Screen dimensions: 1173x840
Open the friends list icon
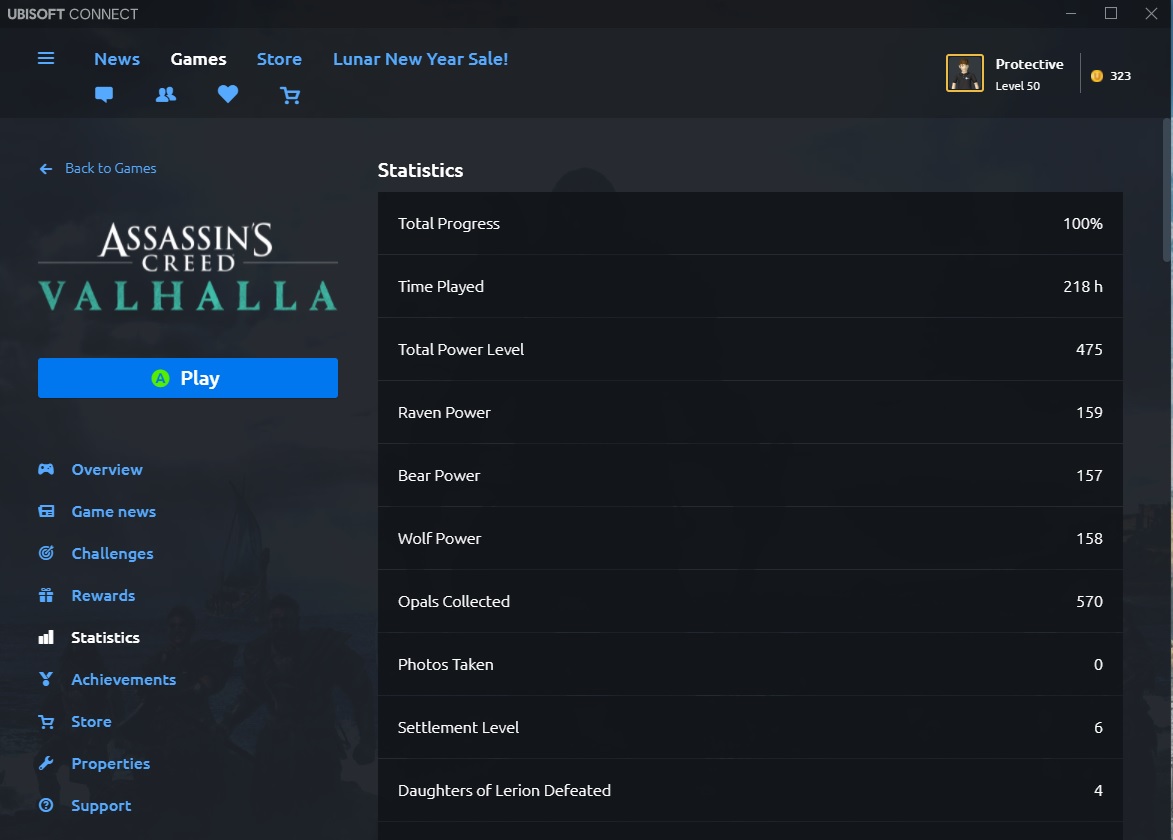tap(166, 94)
